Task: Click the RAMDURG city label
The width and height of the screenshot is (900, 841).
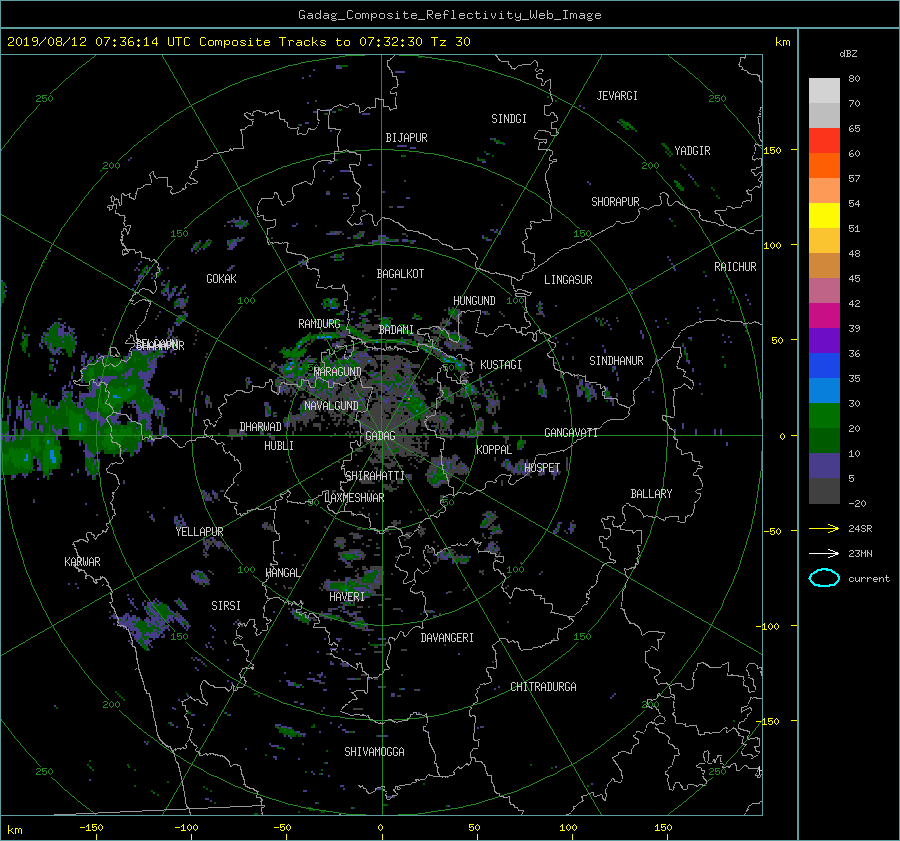Action: click(319, 324)
